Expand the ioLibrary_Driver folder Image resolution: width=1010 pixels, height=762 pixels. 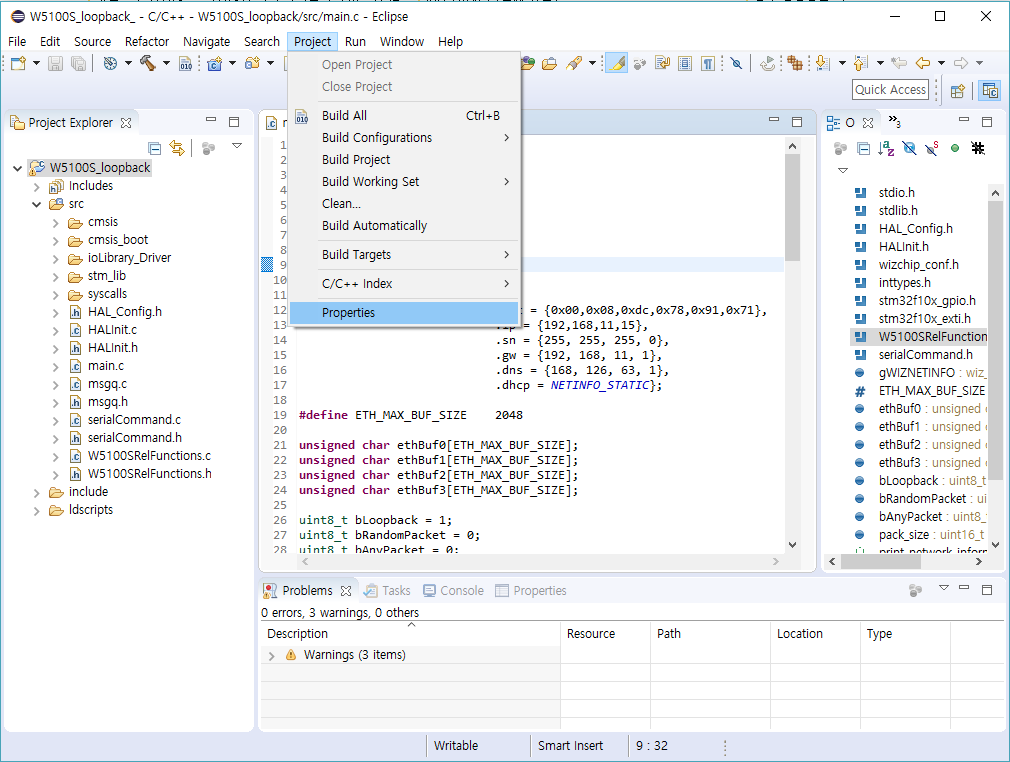click(55, 259)
